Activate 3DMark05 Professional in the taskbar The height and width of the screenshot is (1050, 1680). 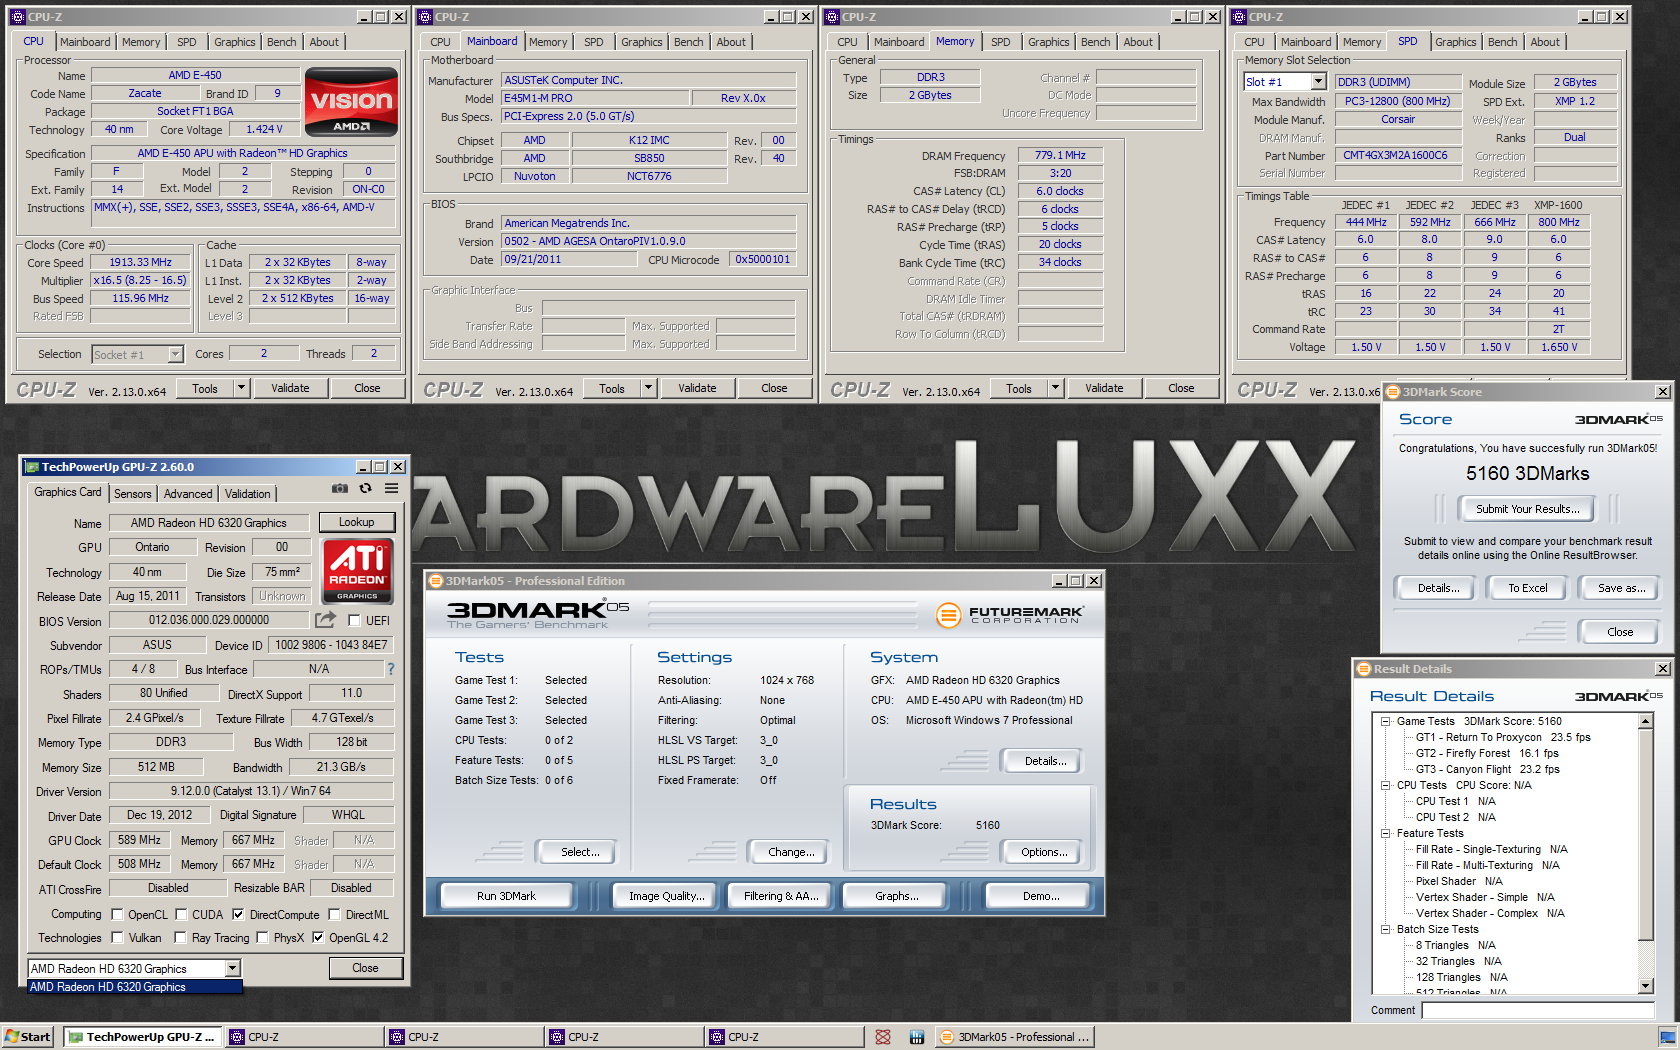coord(1015,1037)
